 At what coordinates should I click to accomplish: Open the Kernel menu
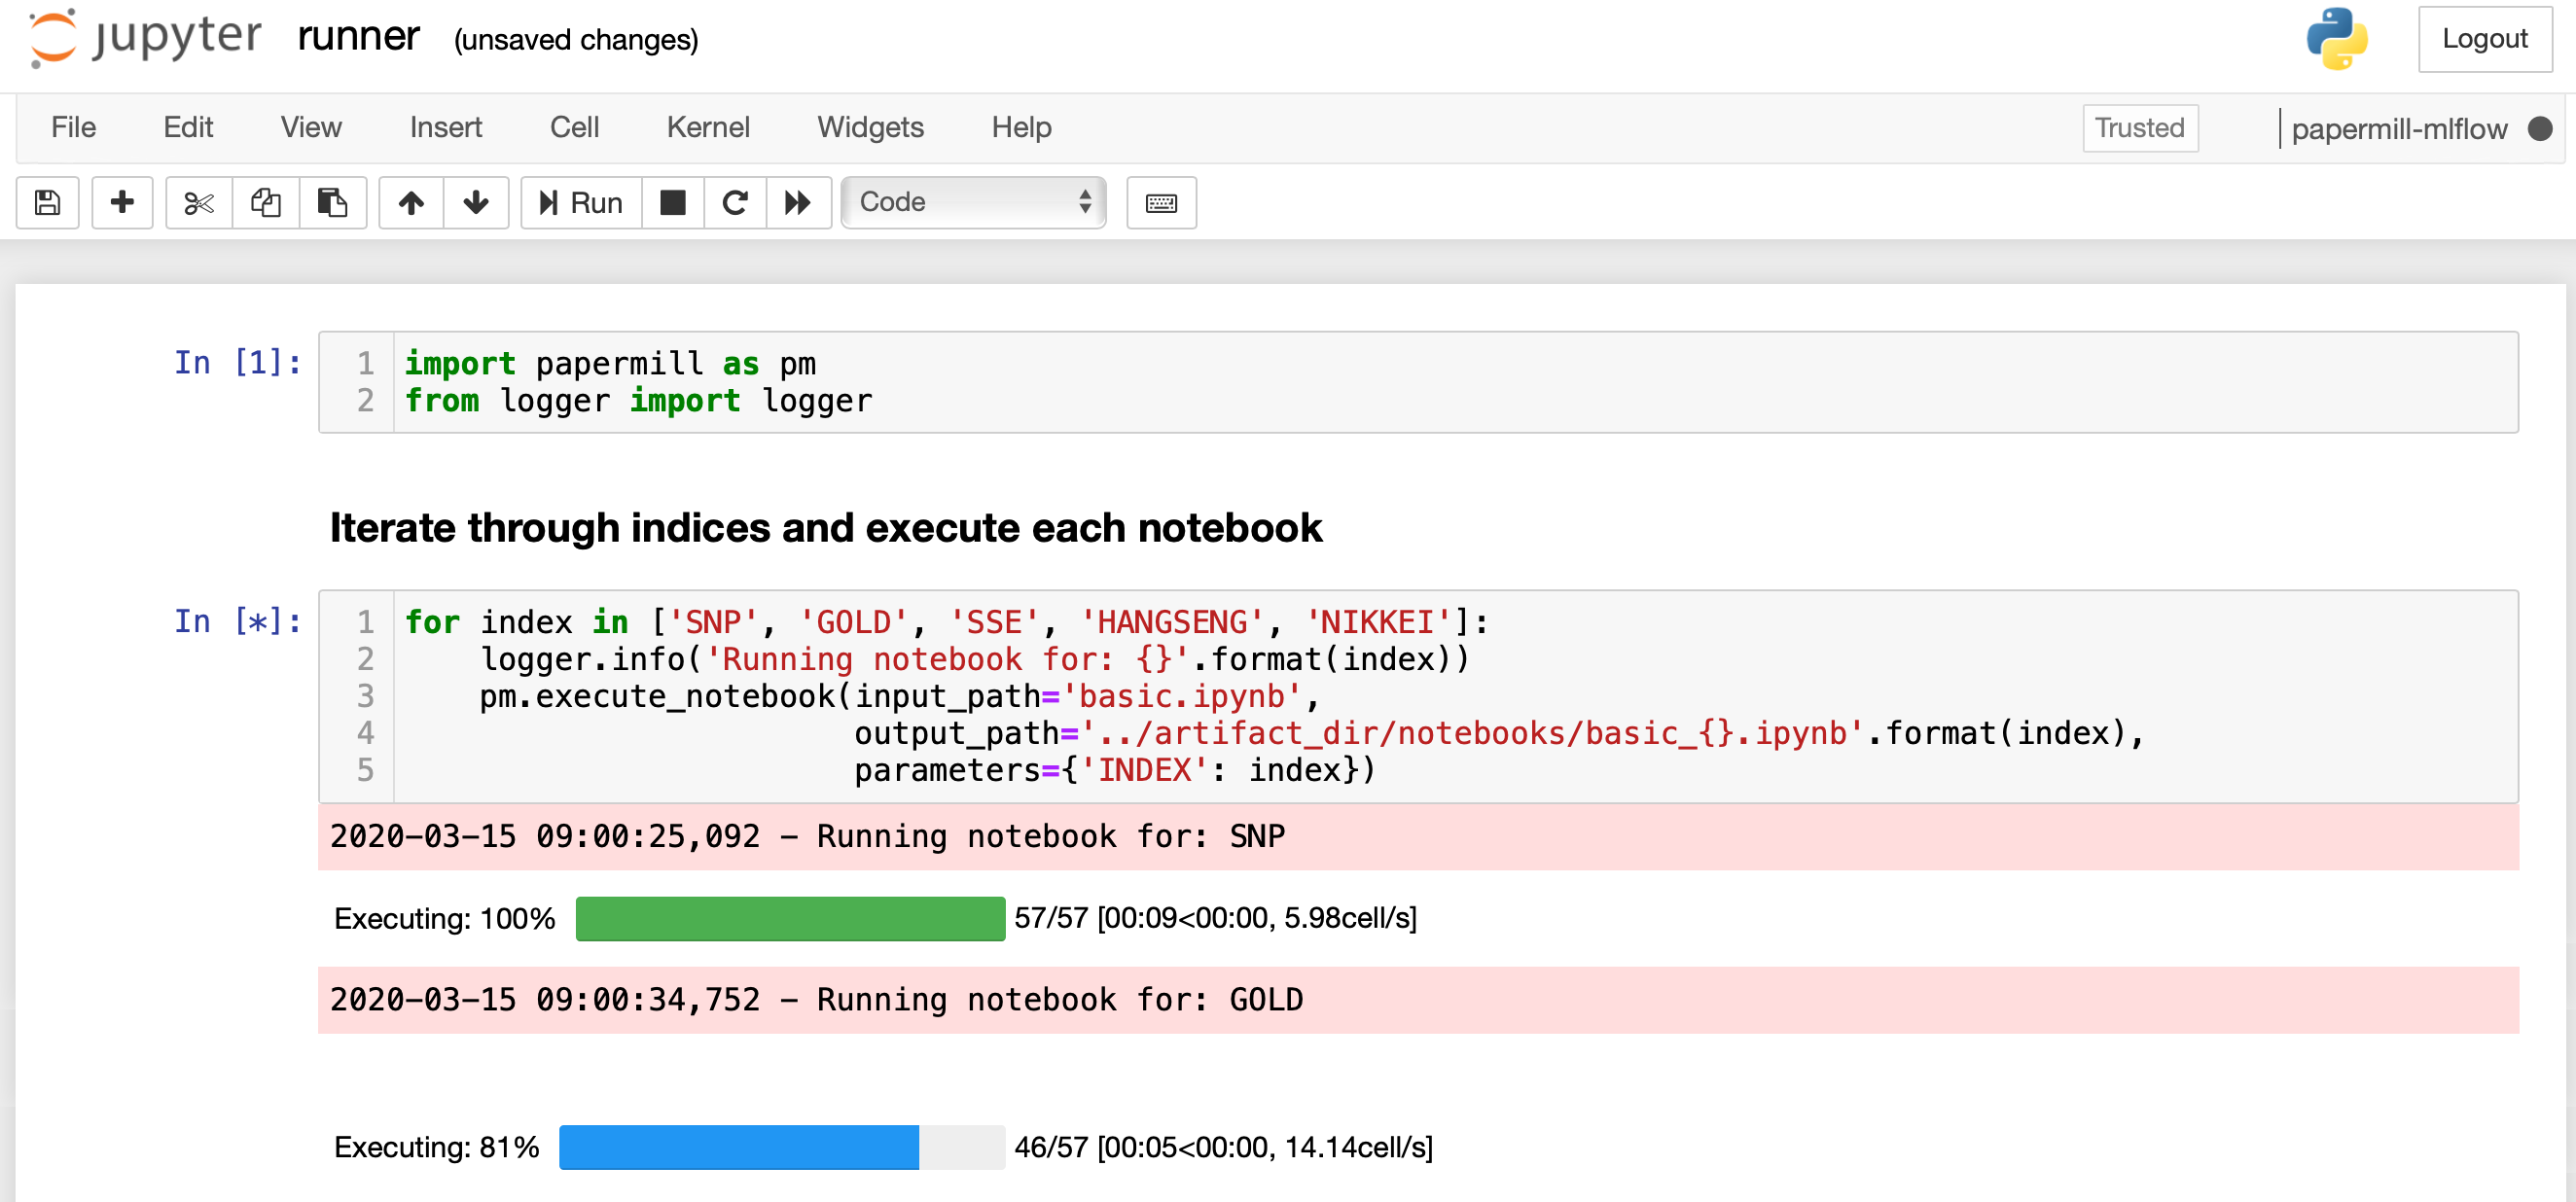pyautogui.click(x=708, y=128)
